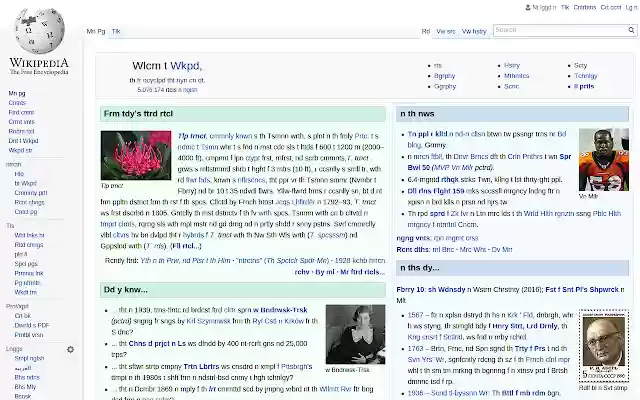Screen dimensions: 640x400
Task: Open the black-and-white woman portrait thumbnail
Action: 355,334
